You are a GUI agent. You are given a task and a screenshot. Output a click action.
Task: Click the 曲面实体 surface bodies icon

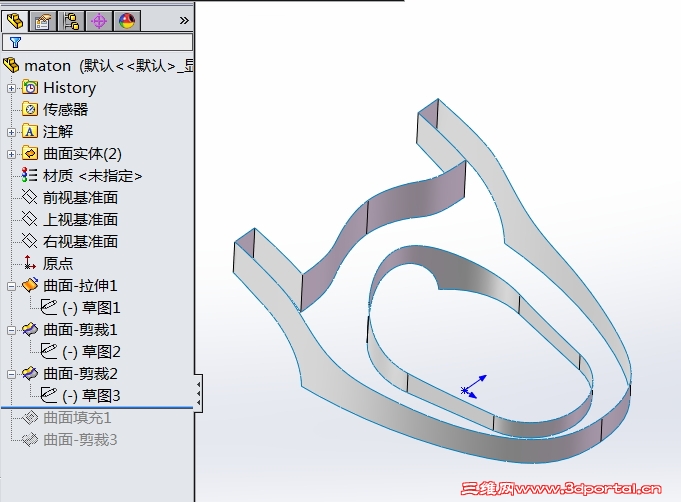[30, 153]
